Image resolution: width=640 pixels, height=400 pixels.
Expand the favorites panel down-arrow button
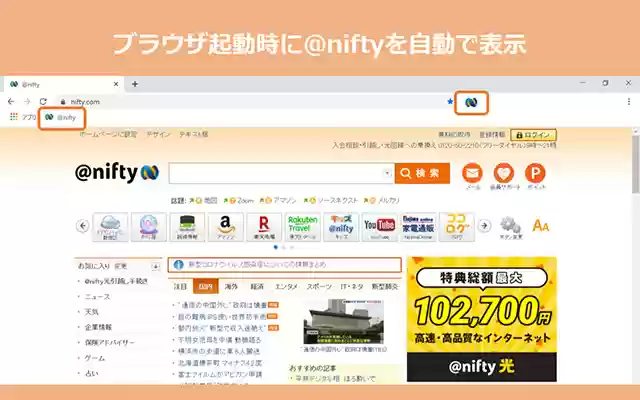(156, 267)
